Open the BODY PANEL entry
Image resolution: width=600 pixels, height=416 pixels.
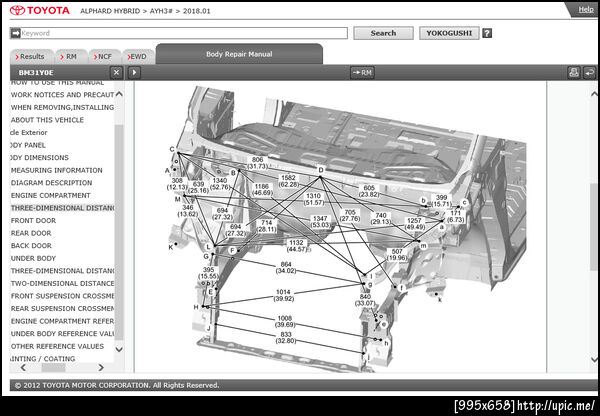(x=28, y=145)
